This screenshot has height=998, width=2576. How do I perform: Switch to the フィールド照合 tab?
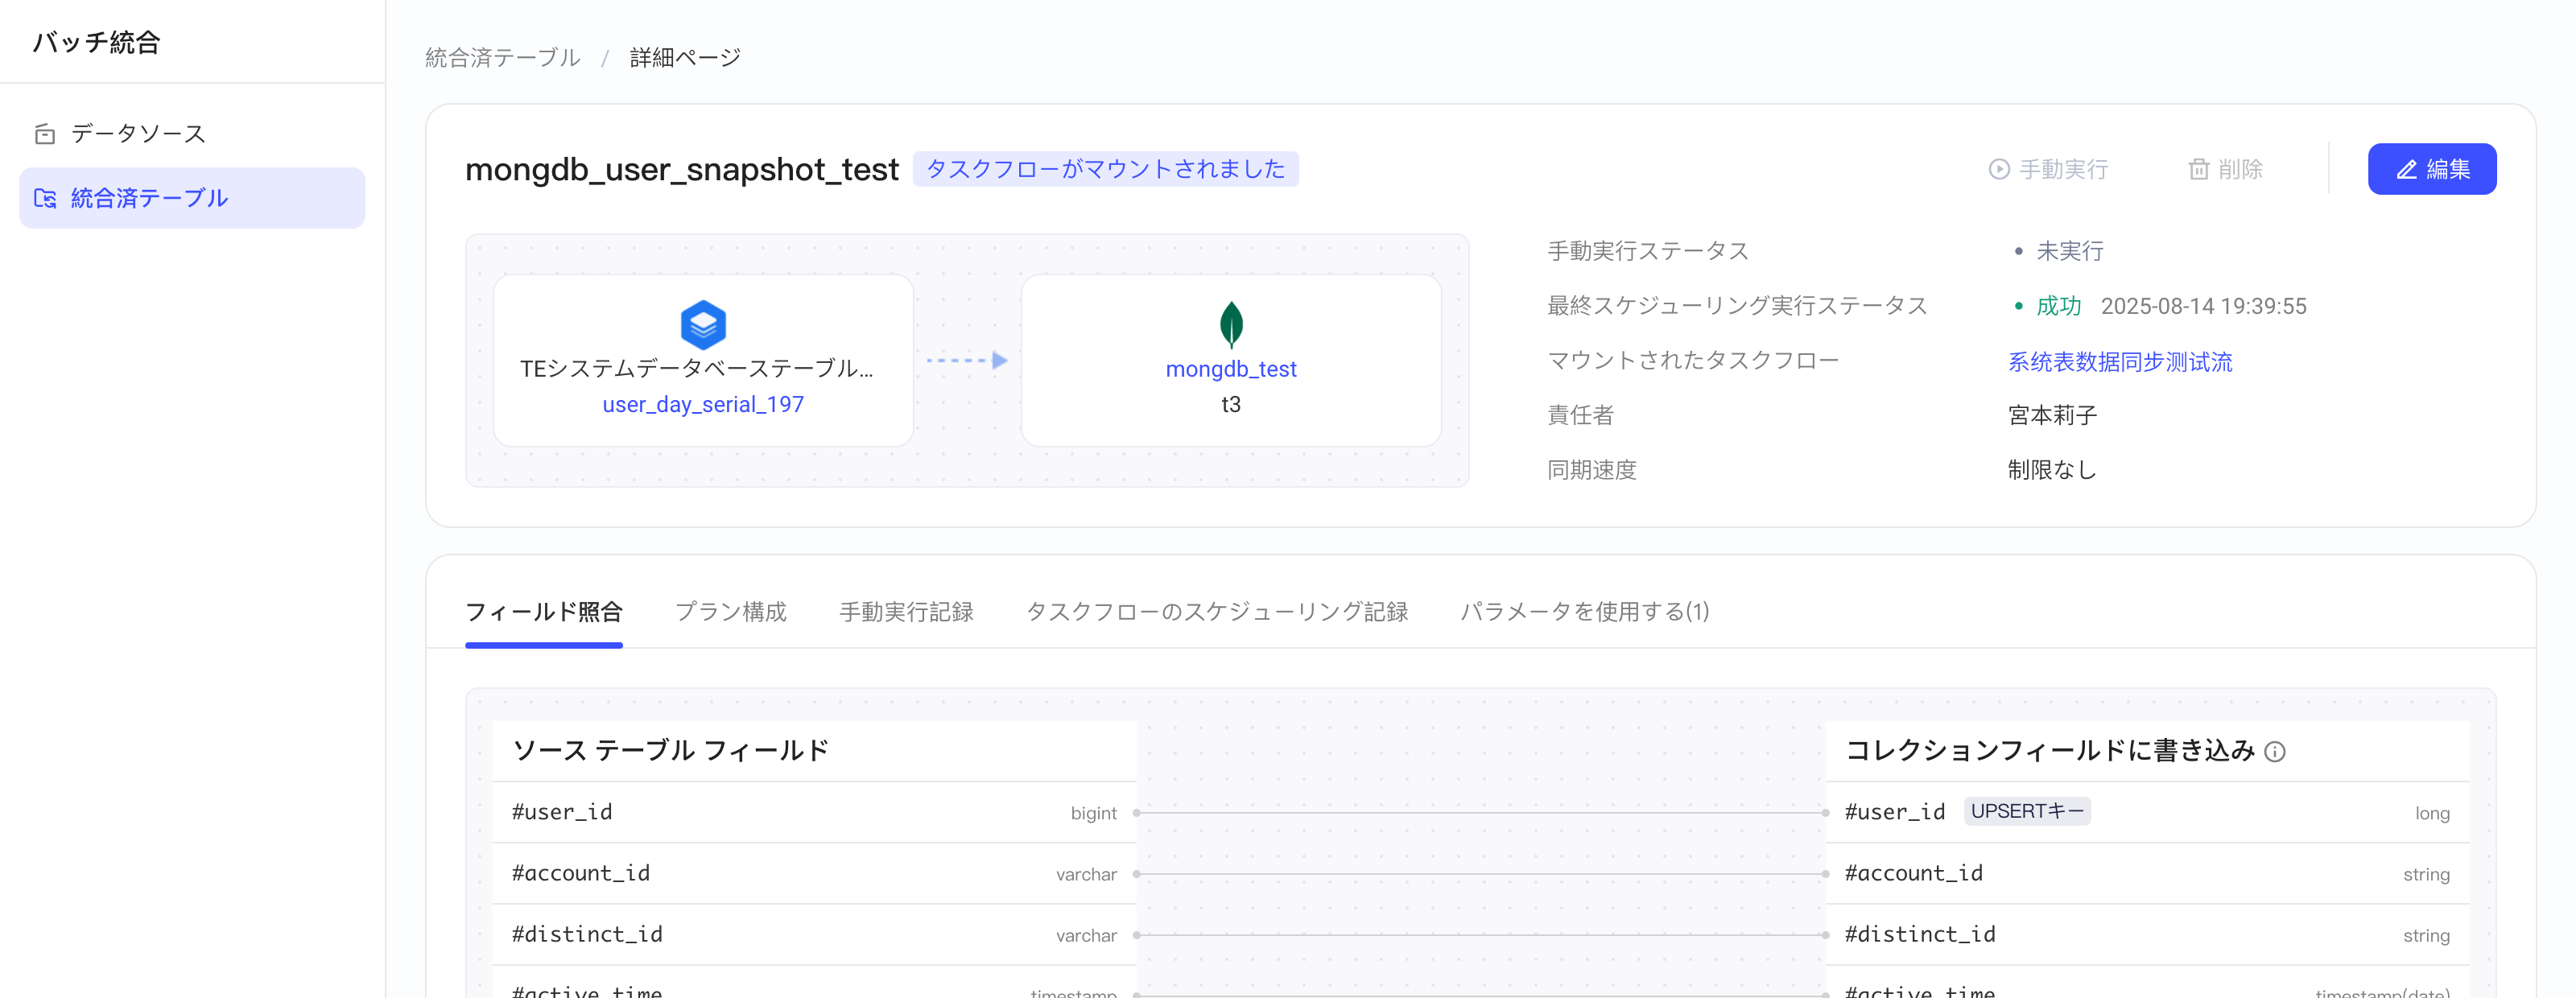point(544,611)
